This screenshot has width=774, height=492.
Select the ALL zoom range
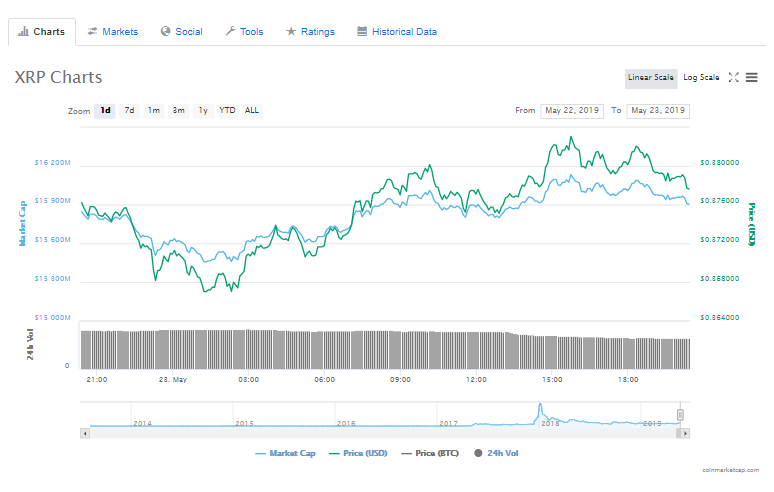(x=252, y=111)
